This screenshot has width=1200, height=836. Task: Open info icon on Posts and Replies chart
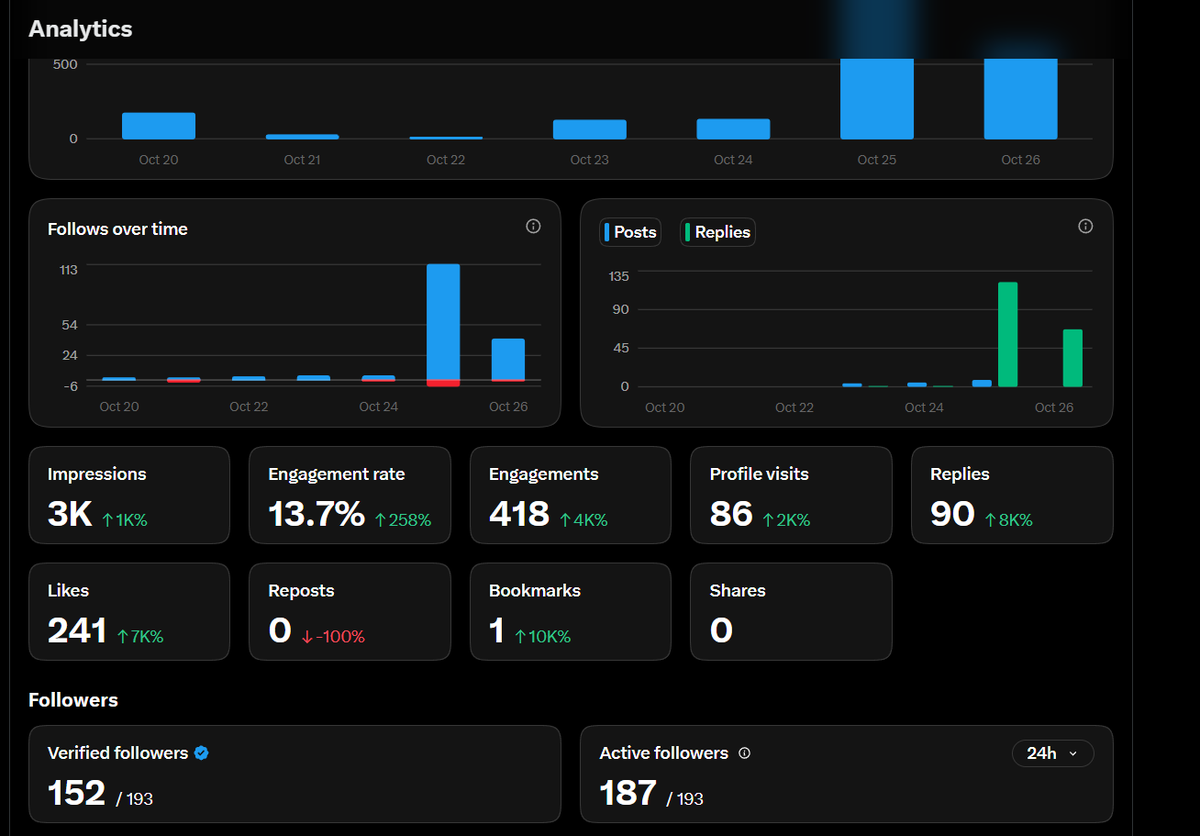1085,226
